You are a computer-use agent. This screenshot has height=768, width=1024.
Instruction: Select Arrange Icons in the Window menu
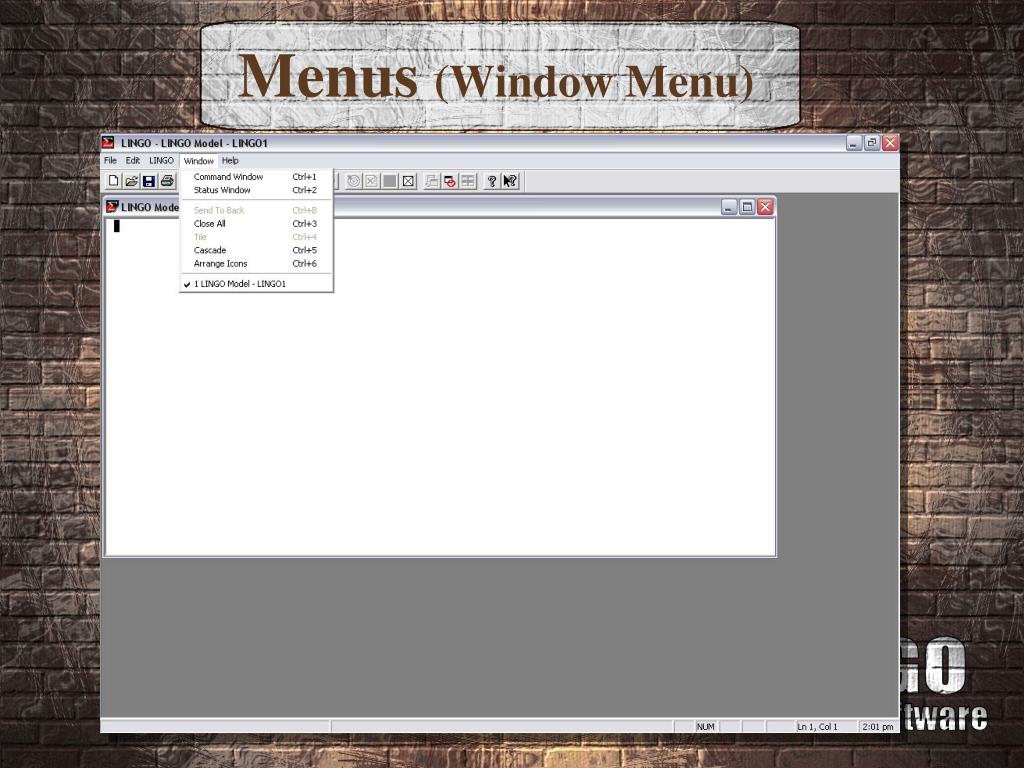[x=256, y=264]
